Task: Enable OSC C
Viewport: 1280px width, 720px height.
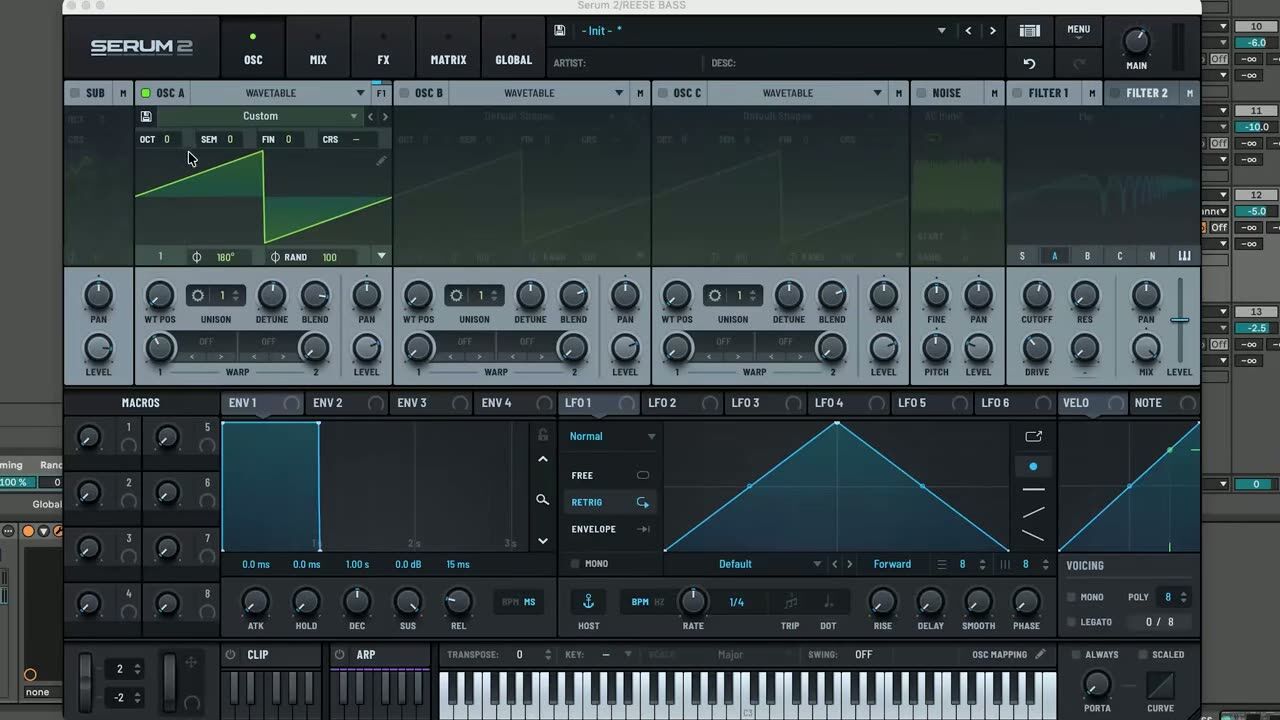Action: pos(663,93)
